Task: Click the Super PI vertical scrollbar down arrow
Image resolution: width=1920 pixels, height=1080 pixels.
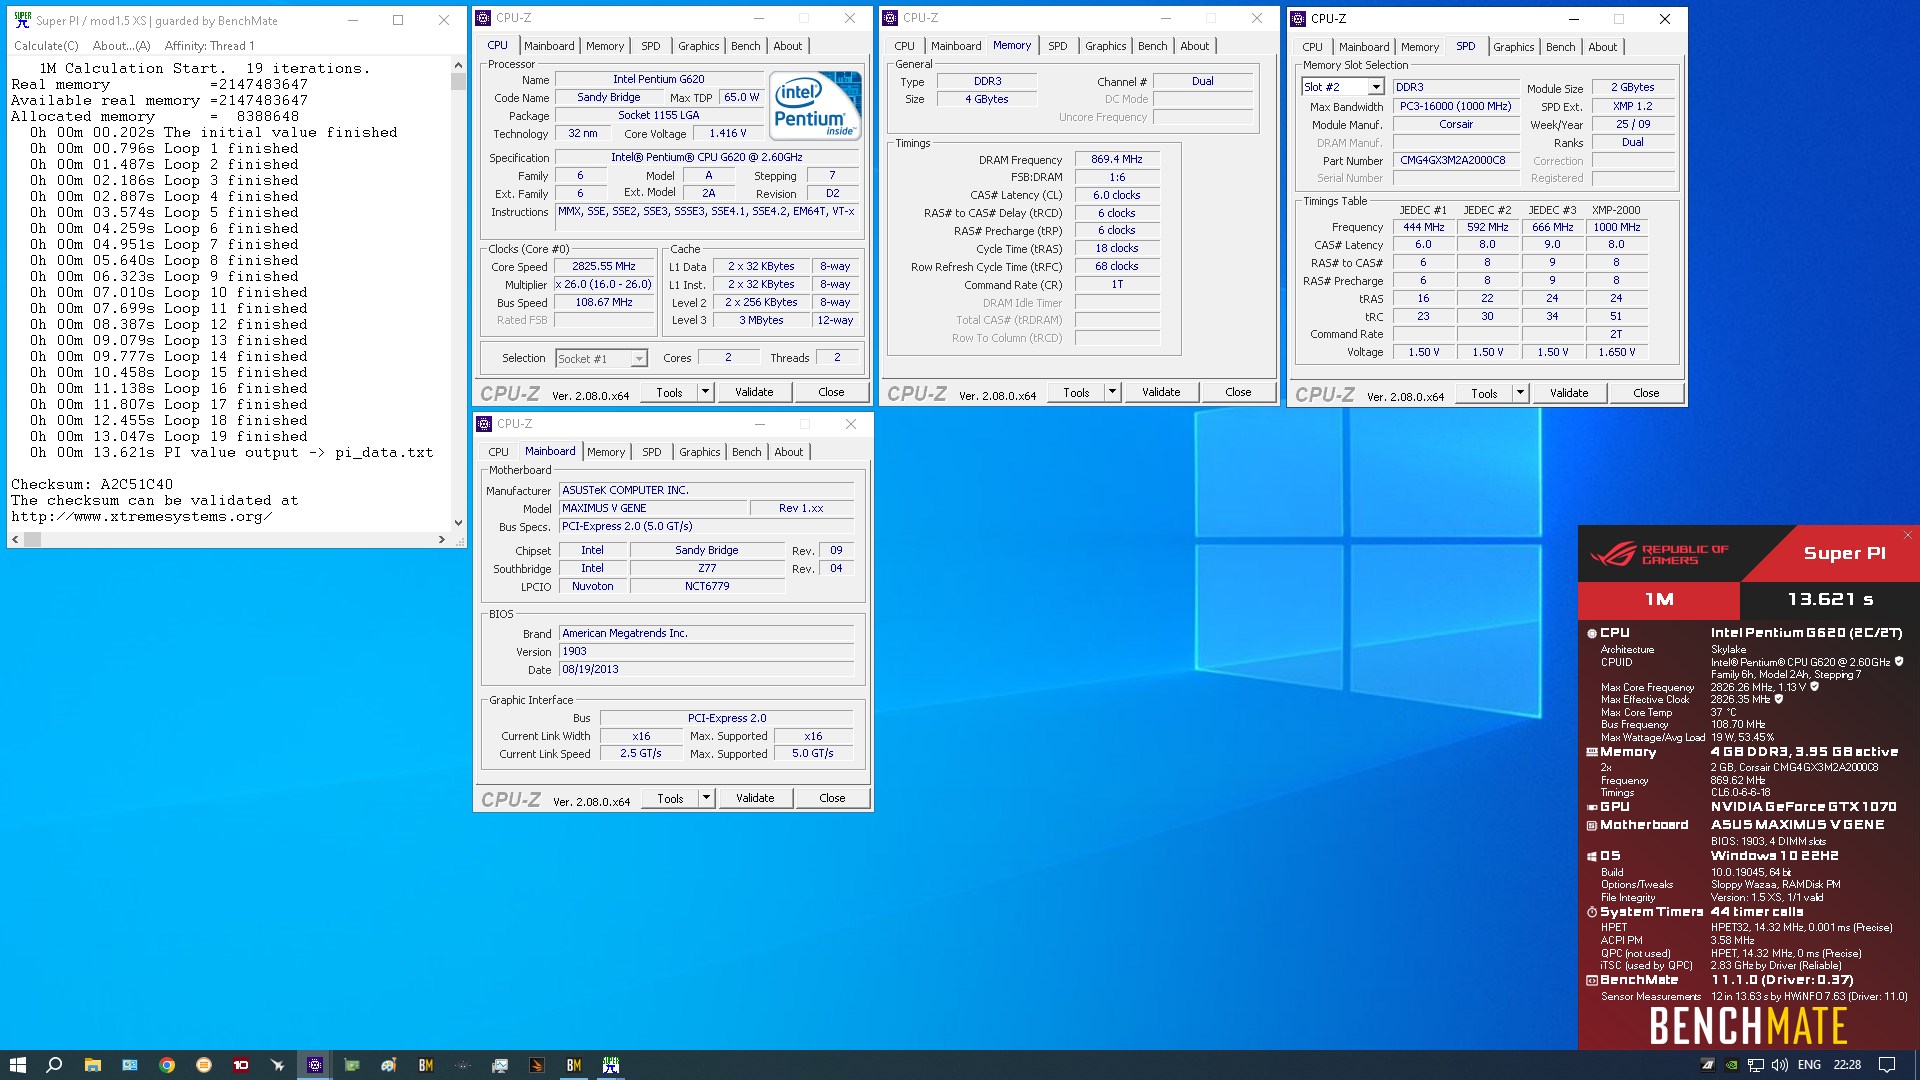Action: (x=458, y=522)
